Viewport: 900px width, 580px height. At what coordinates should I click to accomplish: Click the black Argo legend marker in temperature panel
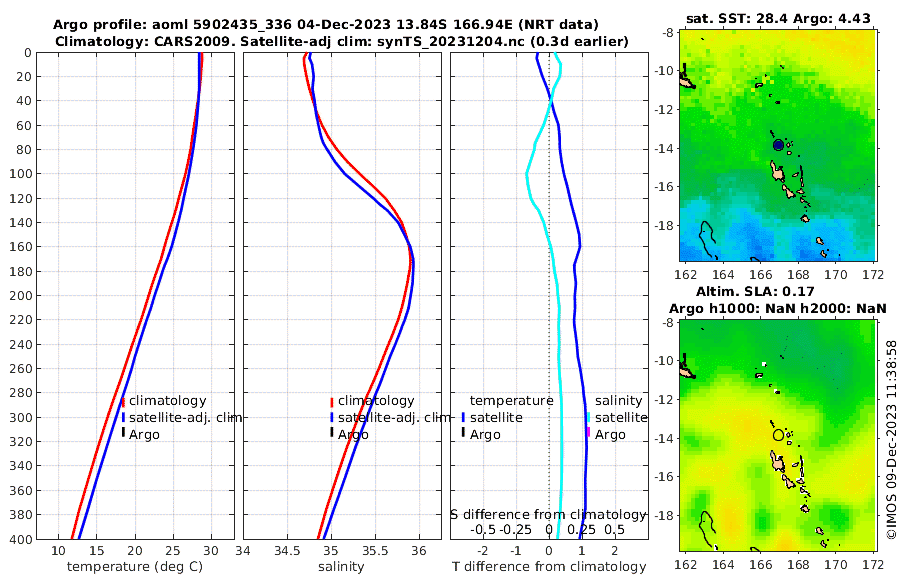click(x=123, y=432)
